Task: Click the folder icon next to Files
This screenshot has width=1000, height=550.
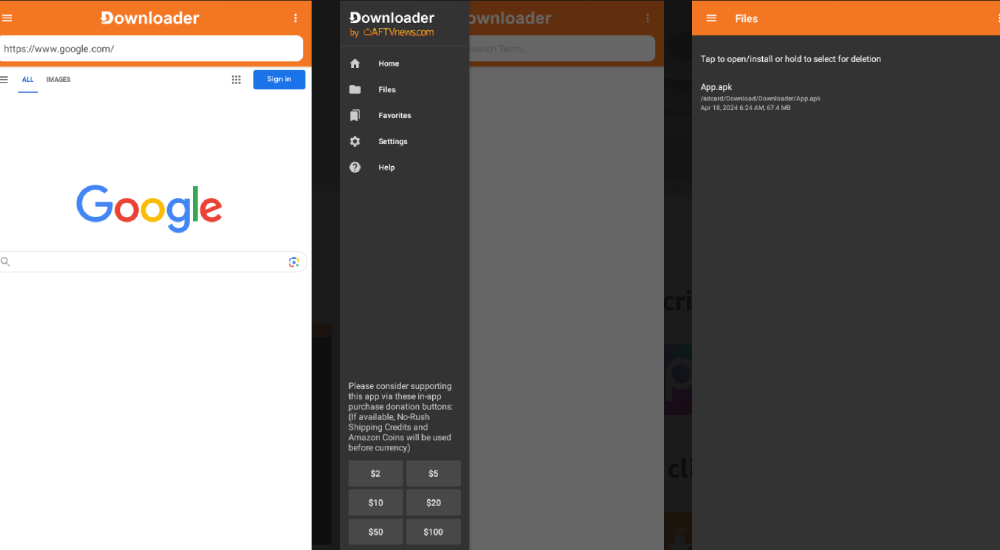Action: click(x=355, y=89)
